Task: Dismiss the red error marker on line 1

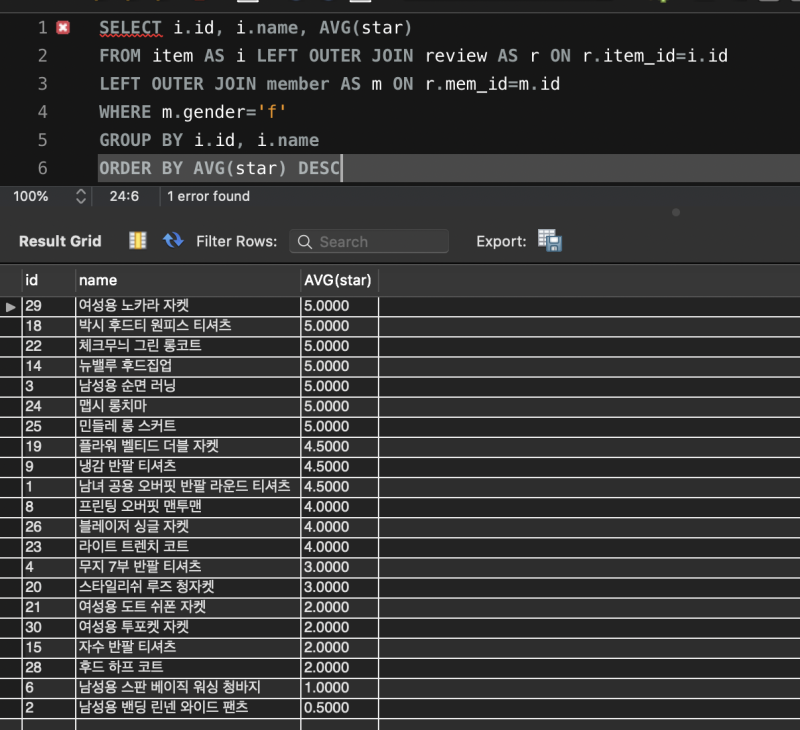Action: (x=62, y=27)
